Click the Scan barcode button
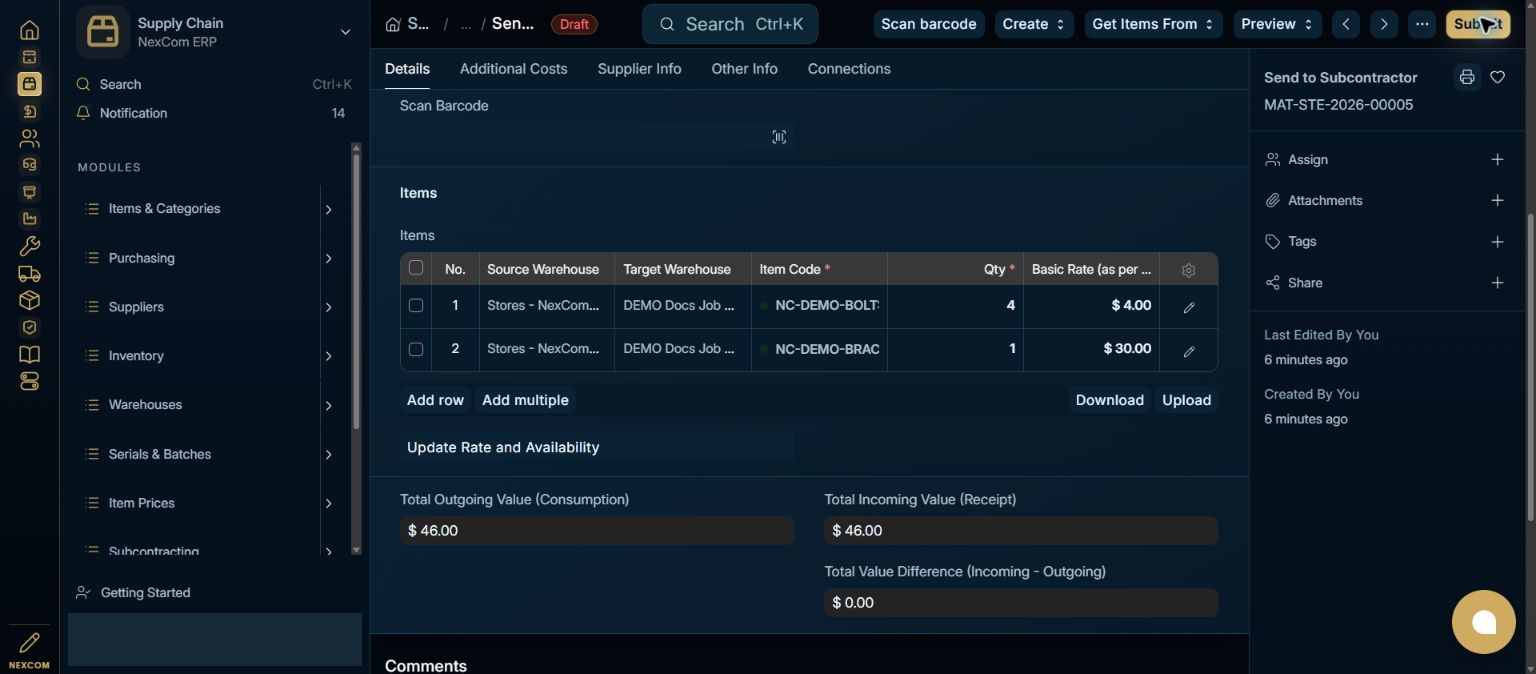 [928, 24]
